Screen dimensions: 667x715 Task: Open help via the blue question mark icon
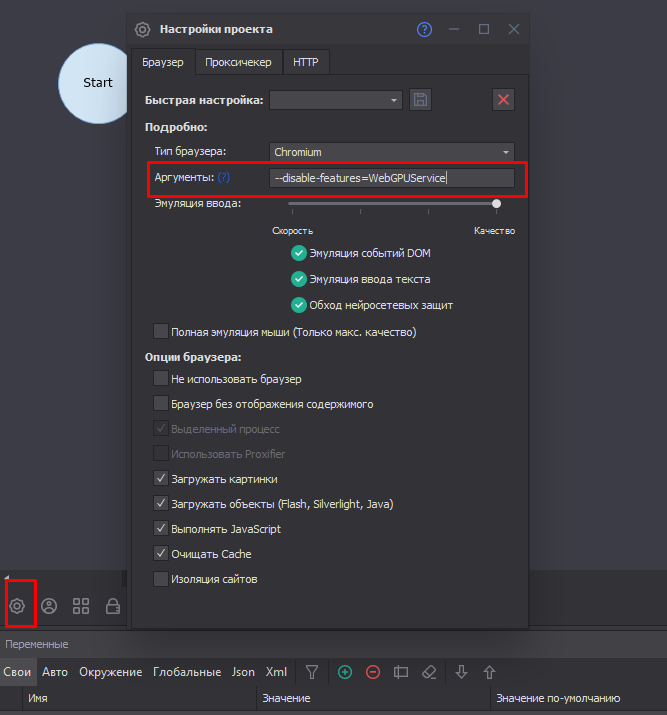(424, 30)
